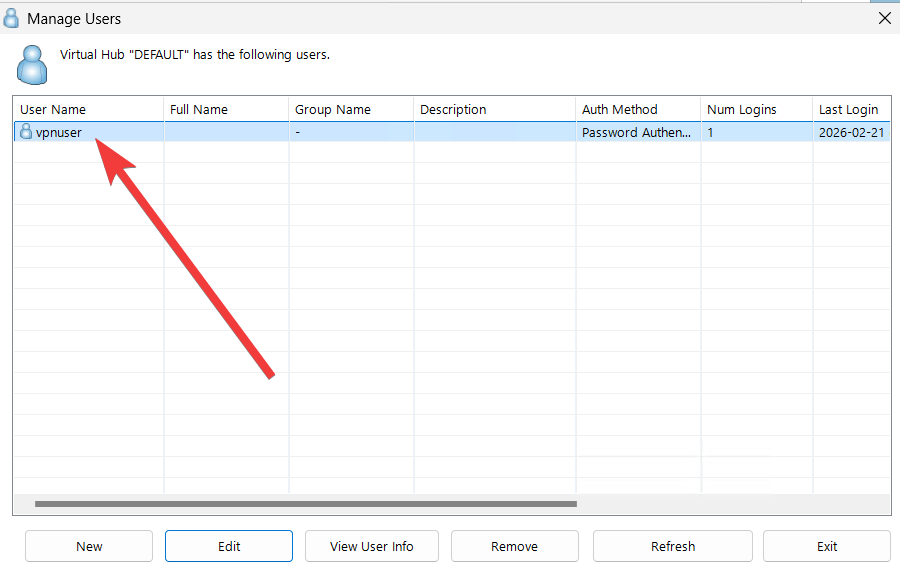The width and height of the screenshot is (900, 572).
Task: Select the vpnuser name entry
Action: [x=59, y=133]
